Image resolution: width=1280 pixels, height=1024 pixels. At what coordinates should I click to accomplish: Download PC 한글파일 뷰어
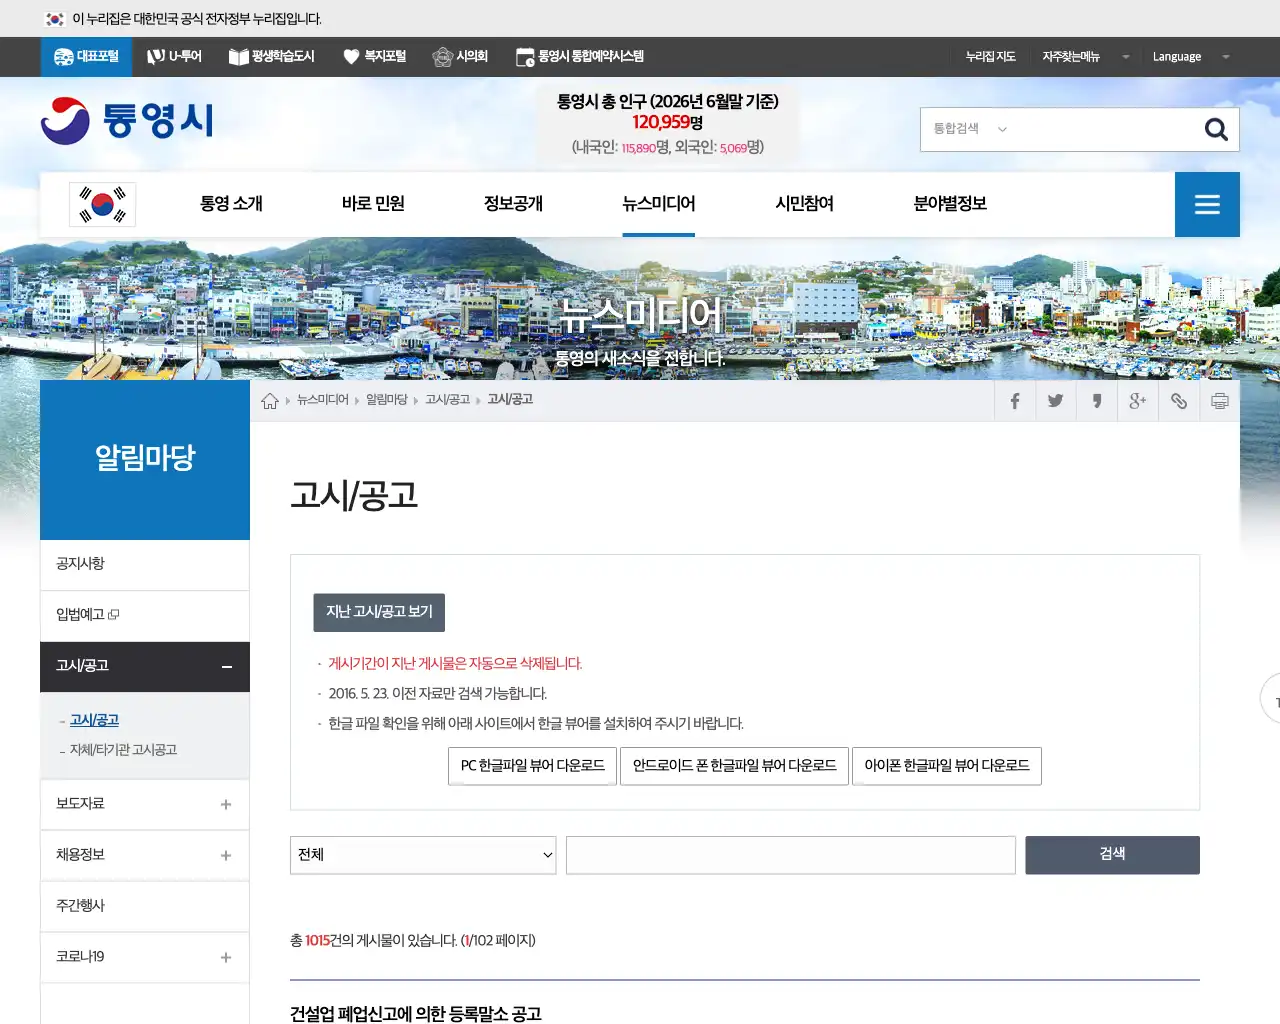coord(533,766)
